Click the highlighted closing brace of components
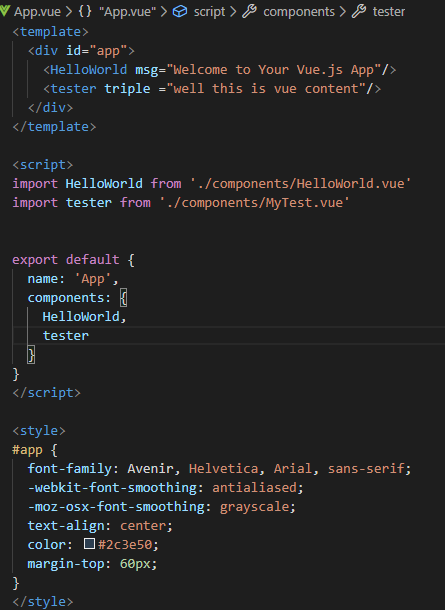The width and height of the screenshot is (445, 610). coord(31,355)
